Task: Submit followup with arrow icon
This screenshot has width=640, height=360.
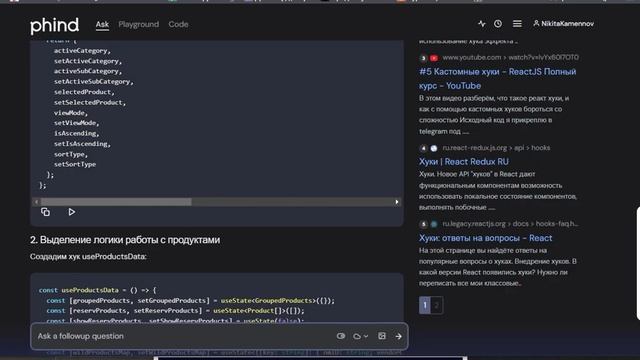Action: point(398,336)
